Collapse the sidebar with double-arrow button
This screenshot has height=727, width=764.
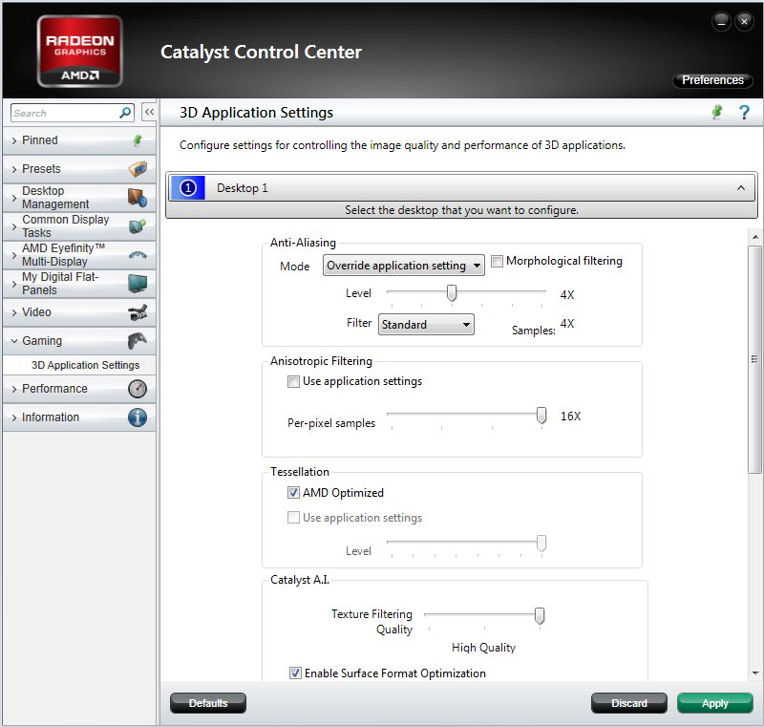coord(149,112)
